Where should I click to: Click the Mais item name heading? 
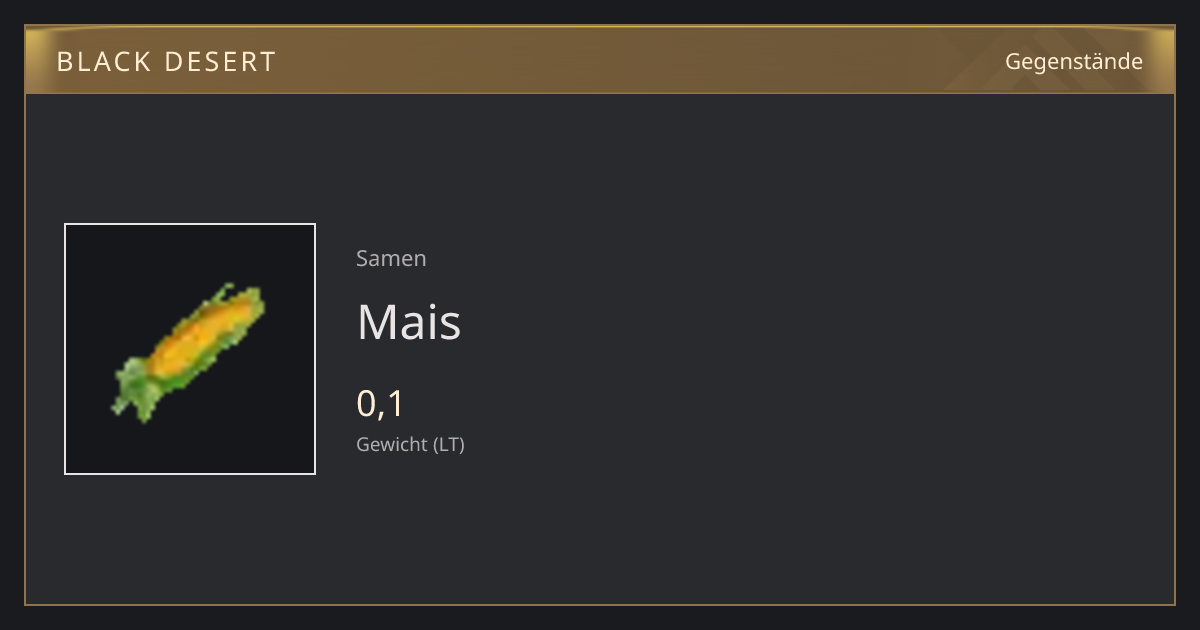(409, 322)
